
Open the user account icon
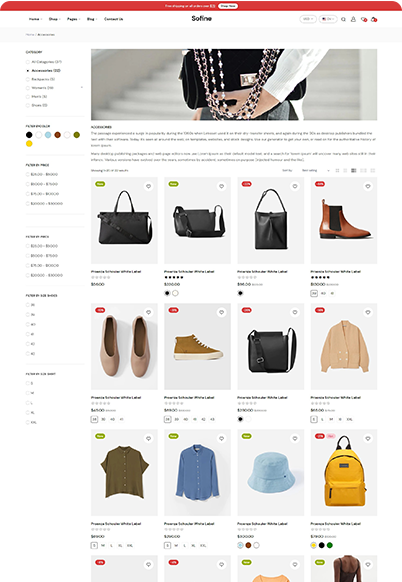pos(353,19)
